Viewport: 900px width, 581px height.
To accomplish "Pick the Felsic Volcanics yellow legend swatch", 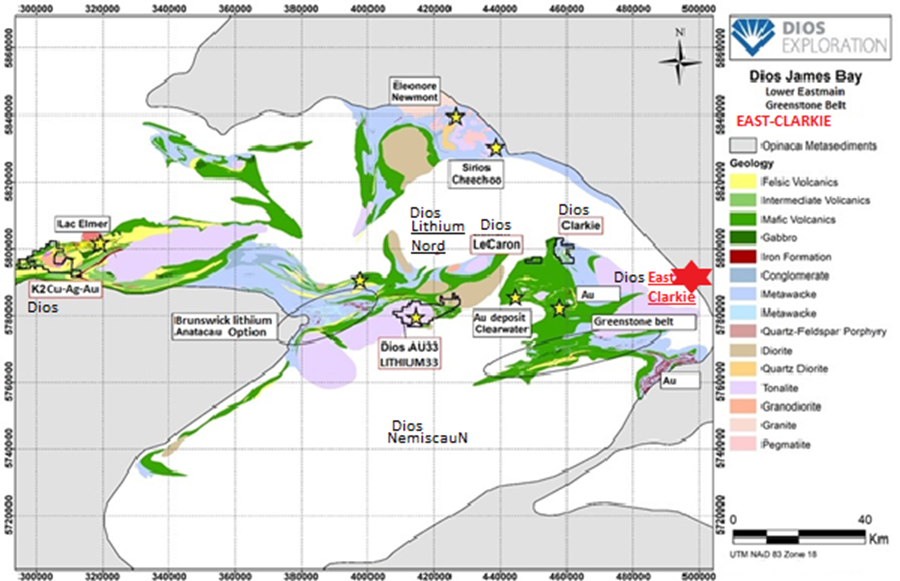I will pos(745,180).
